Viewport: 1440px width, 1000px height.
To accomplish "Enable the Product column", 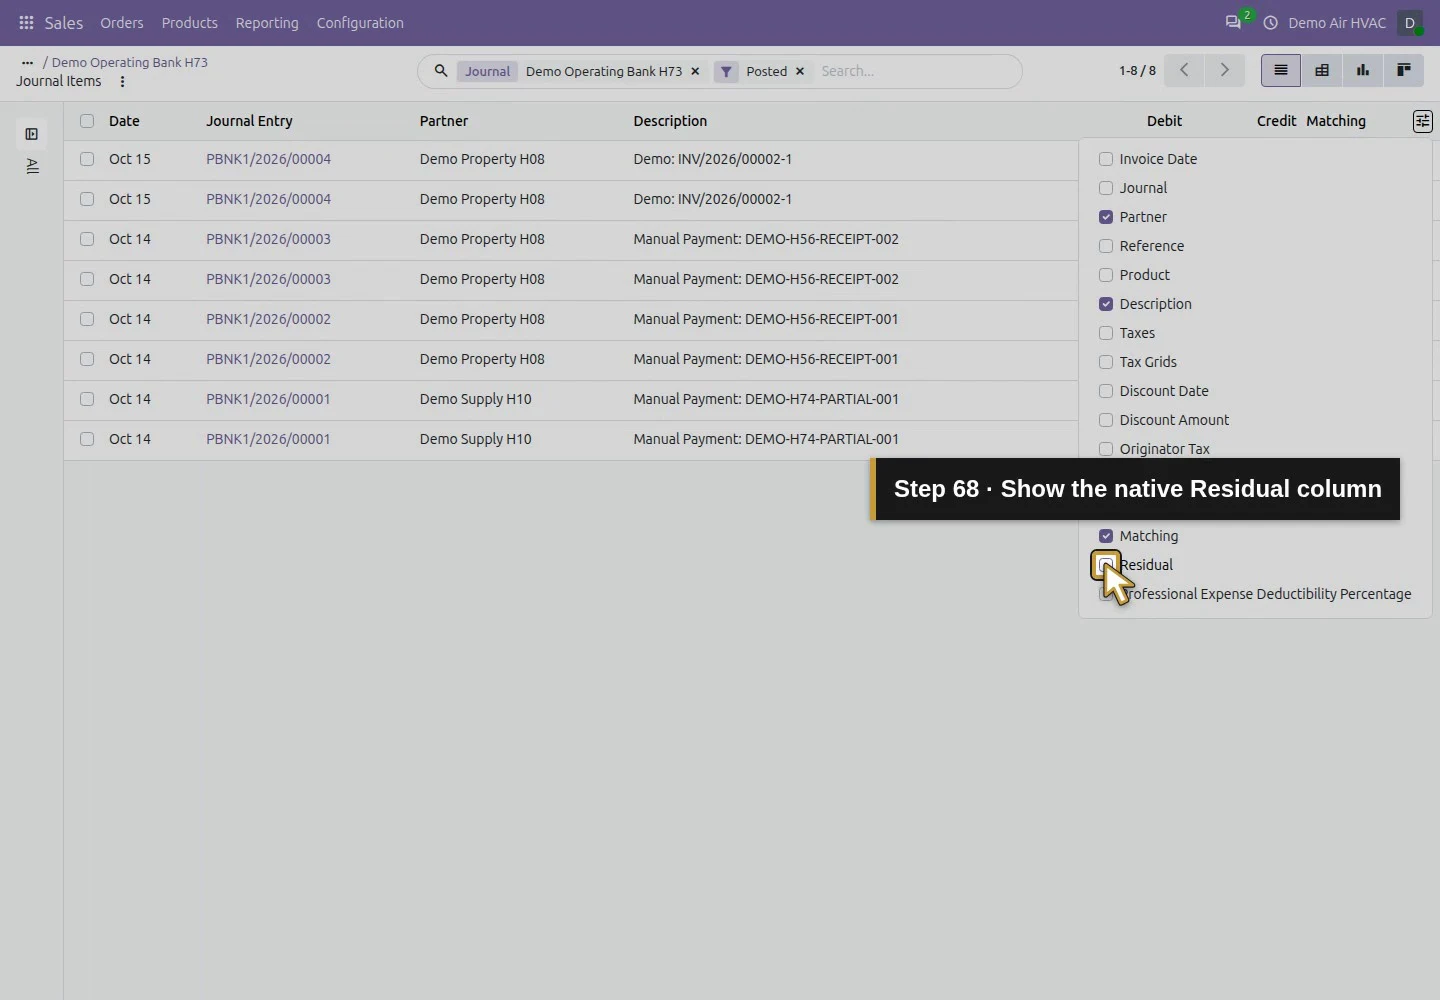I will (x=1106, y=275).
